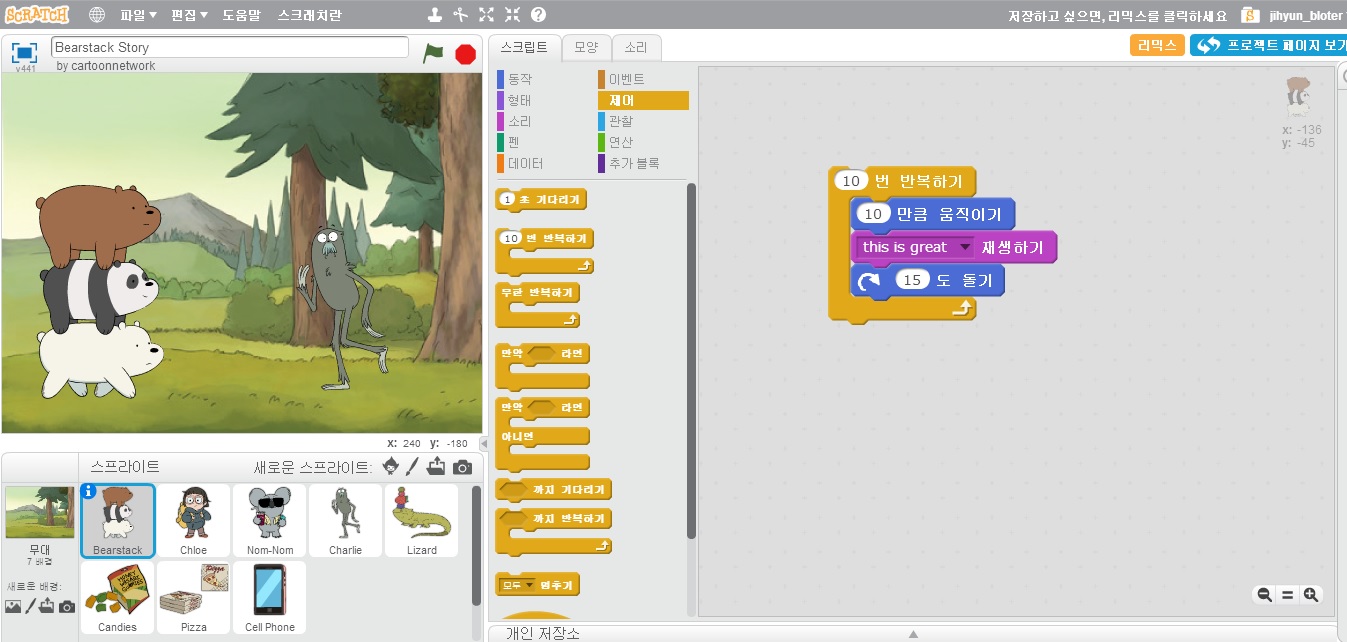The width and height of the screenshot is (1347, 642).
Task: Select the Charlie sprite
Action: pos(346,521)
